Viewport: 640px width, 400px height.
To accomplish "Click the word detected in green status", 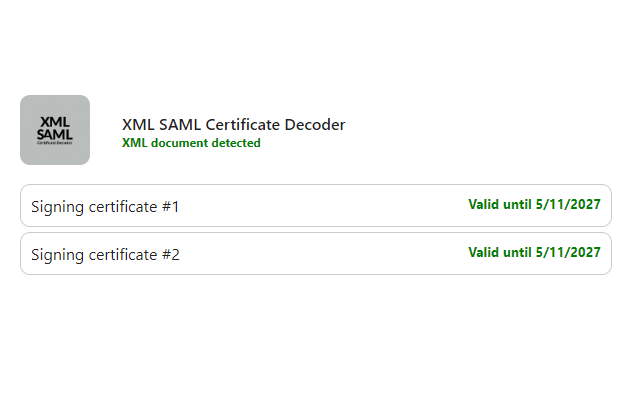I will tap(235, 143).
